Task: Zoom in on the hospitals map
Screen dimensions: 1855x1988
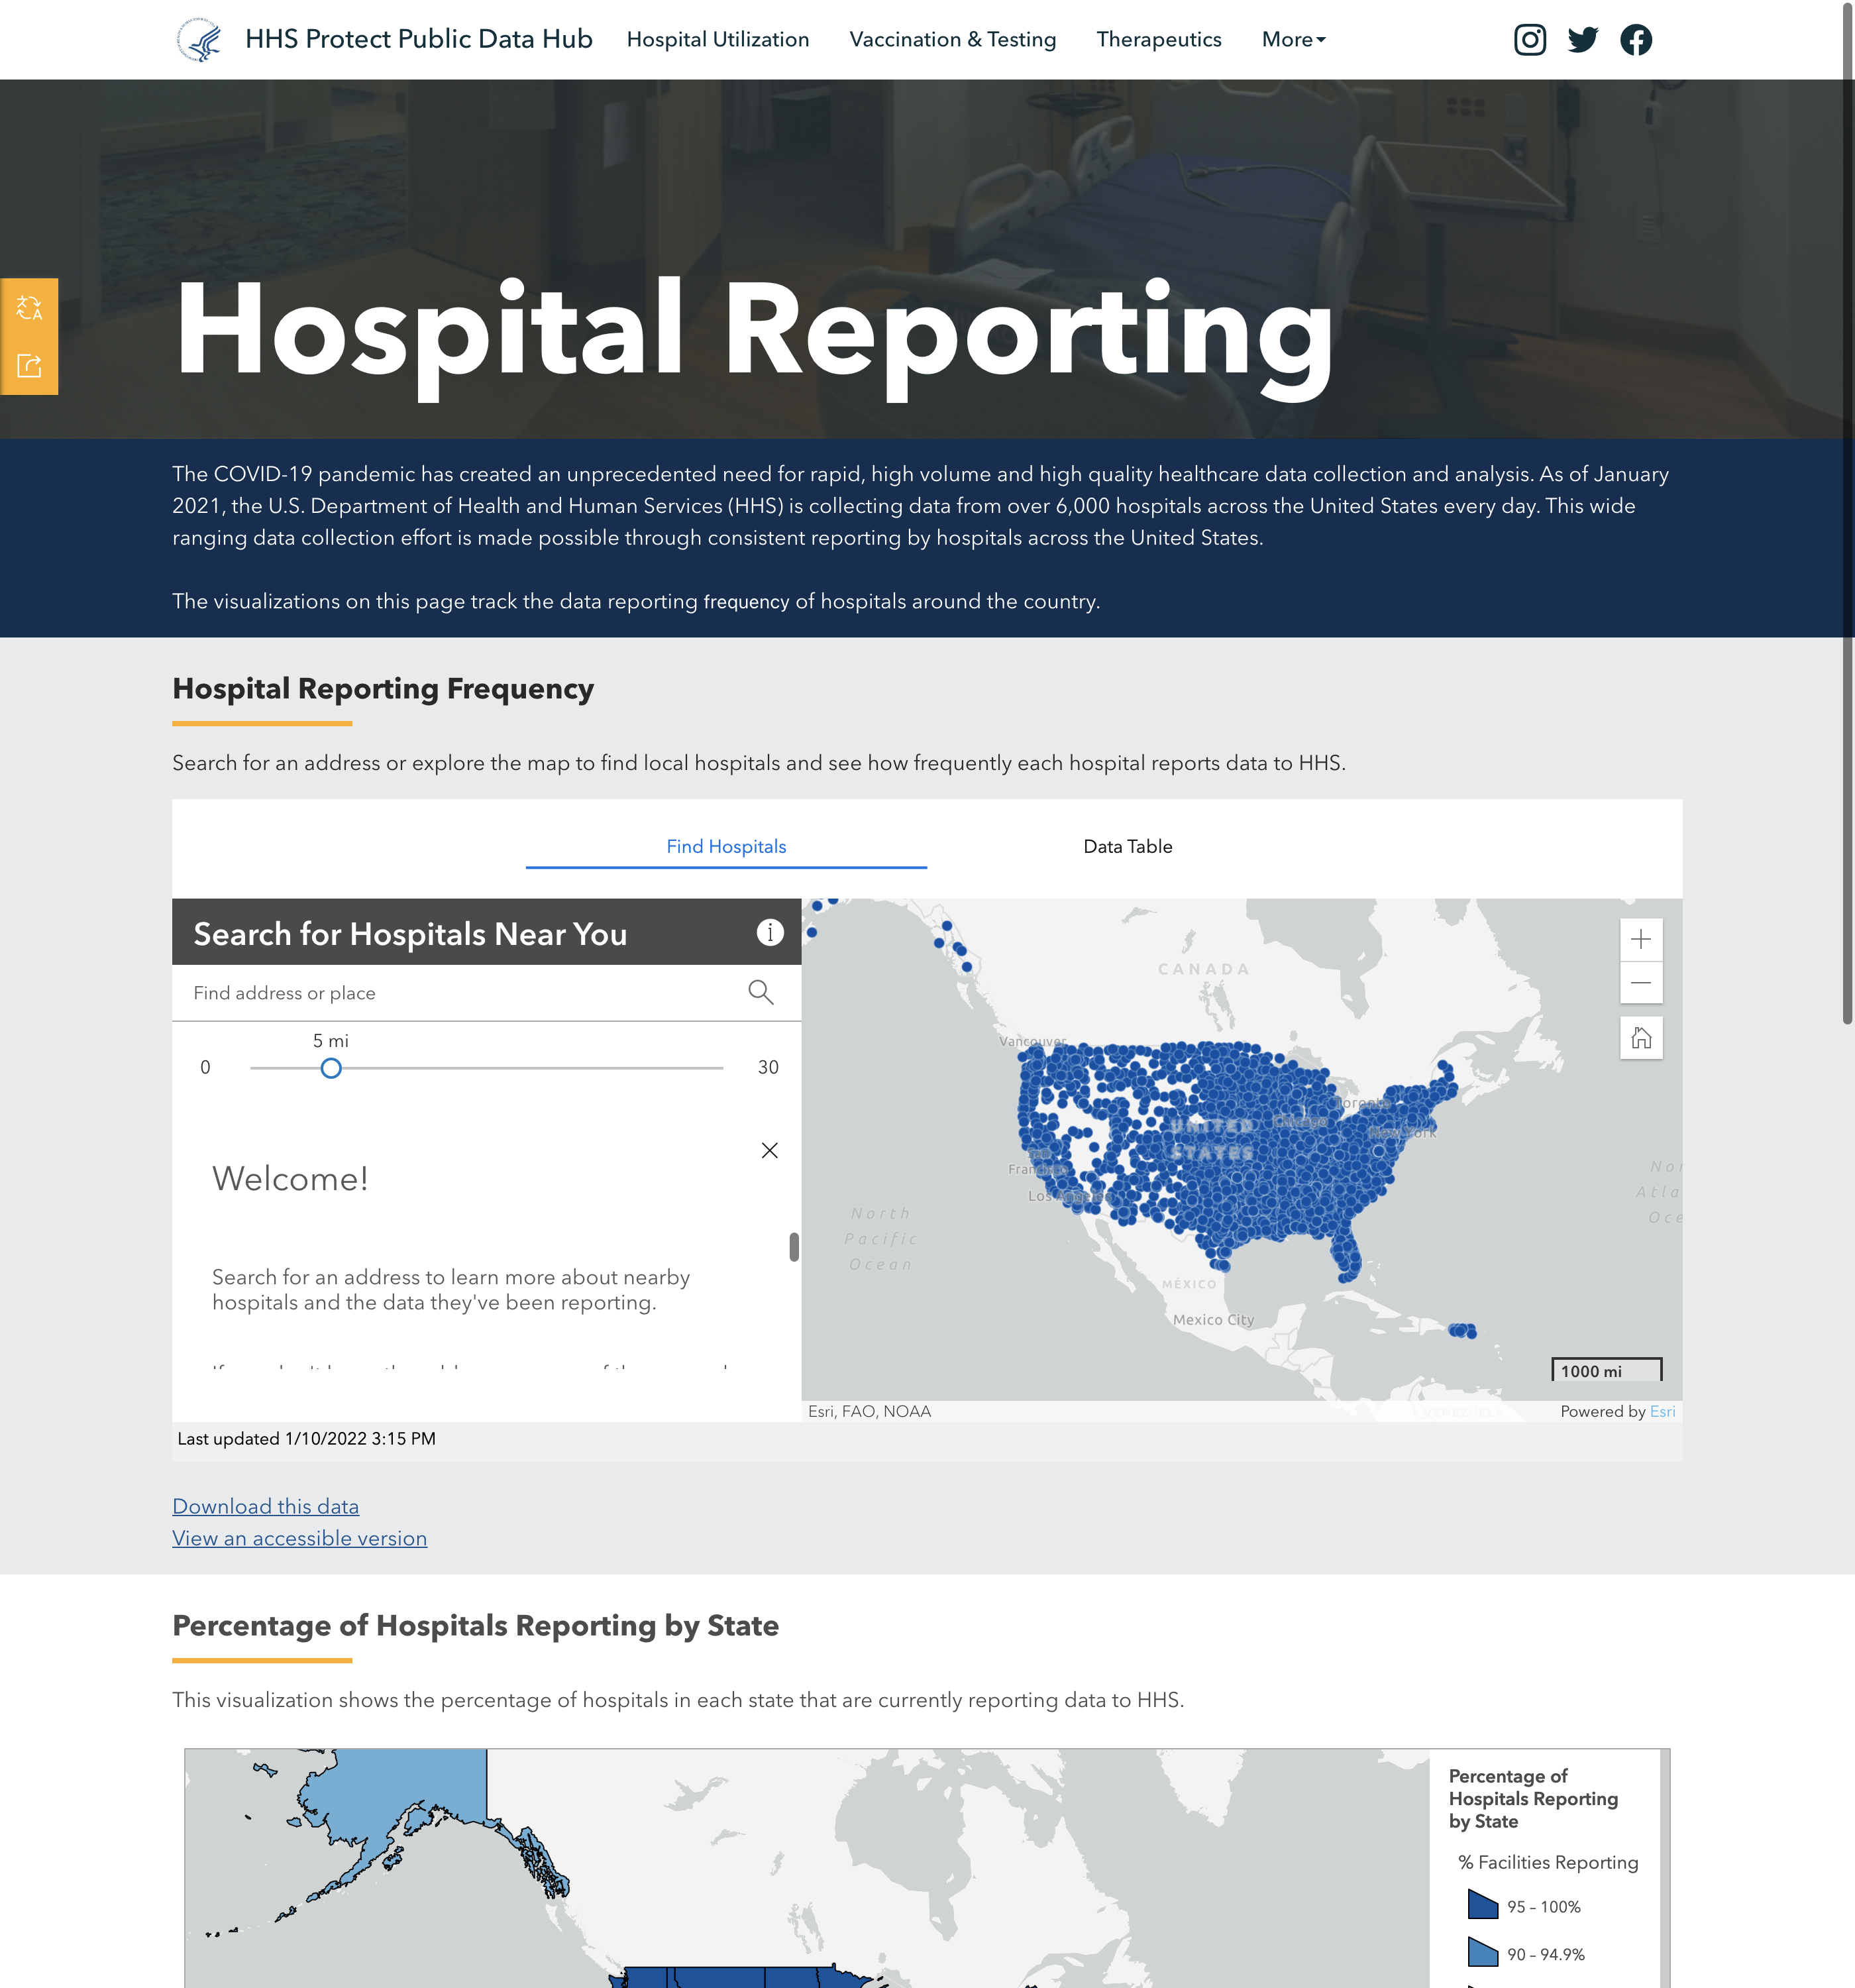Action: click(x=1640, y=940)
